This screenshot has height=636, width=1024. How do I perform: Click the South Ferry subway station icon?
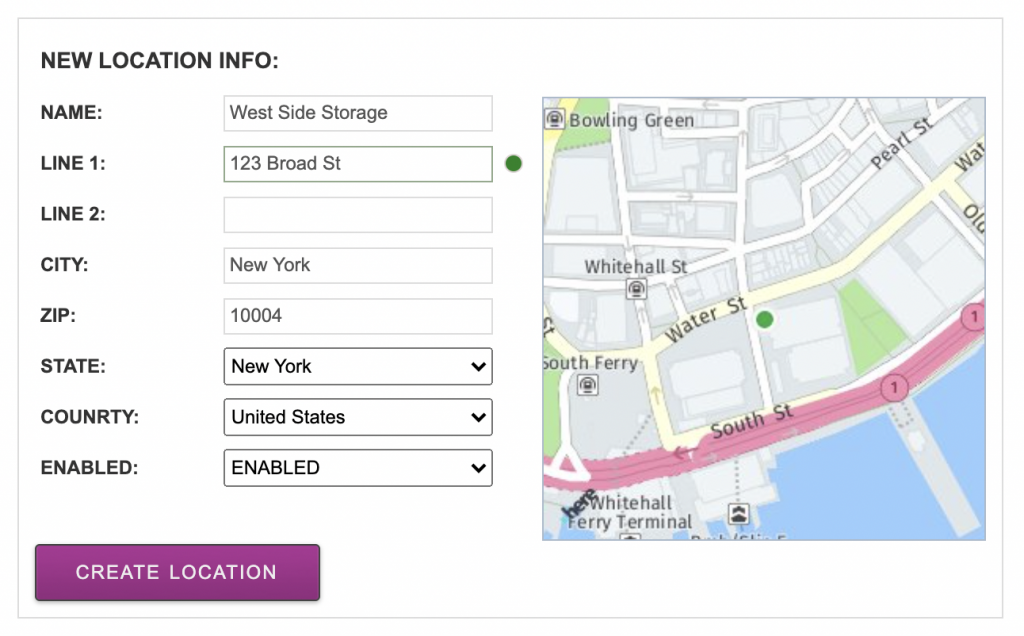588,385
